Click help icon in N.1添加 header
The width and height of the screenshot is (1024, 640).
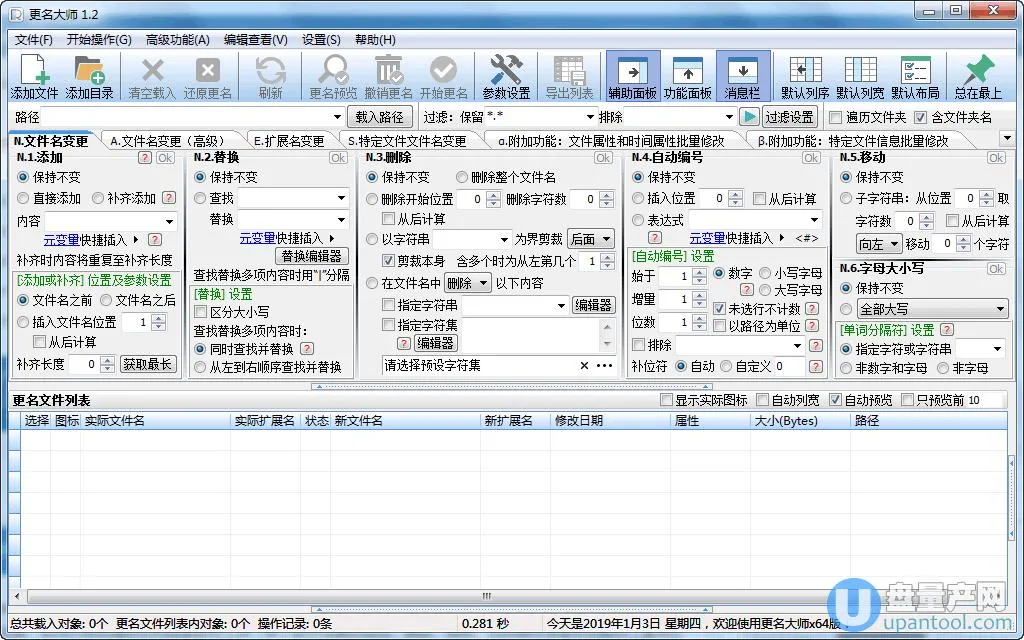tap(145, 158)
